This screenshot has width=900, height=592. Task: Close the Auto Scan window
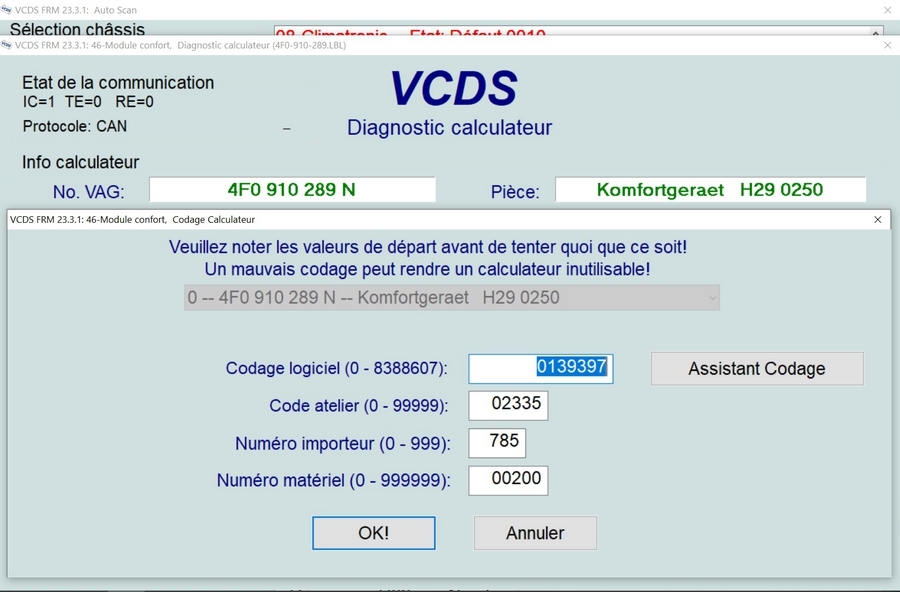tap(887, 10)
